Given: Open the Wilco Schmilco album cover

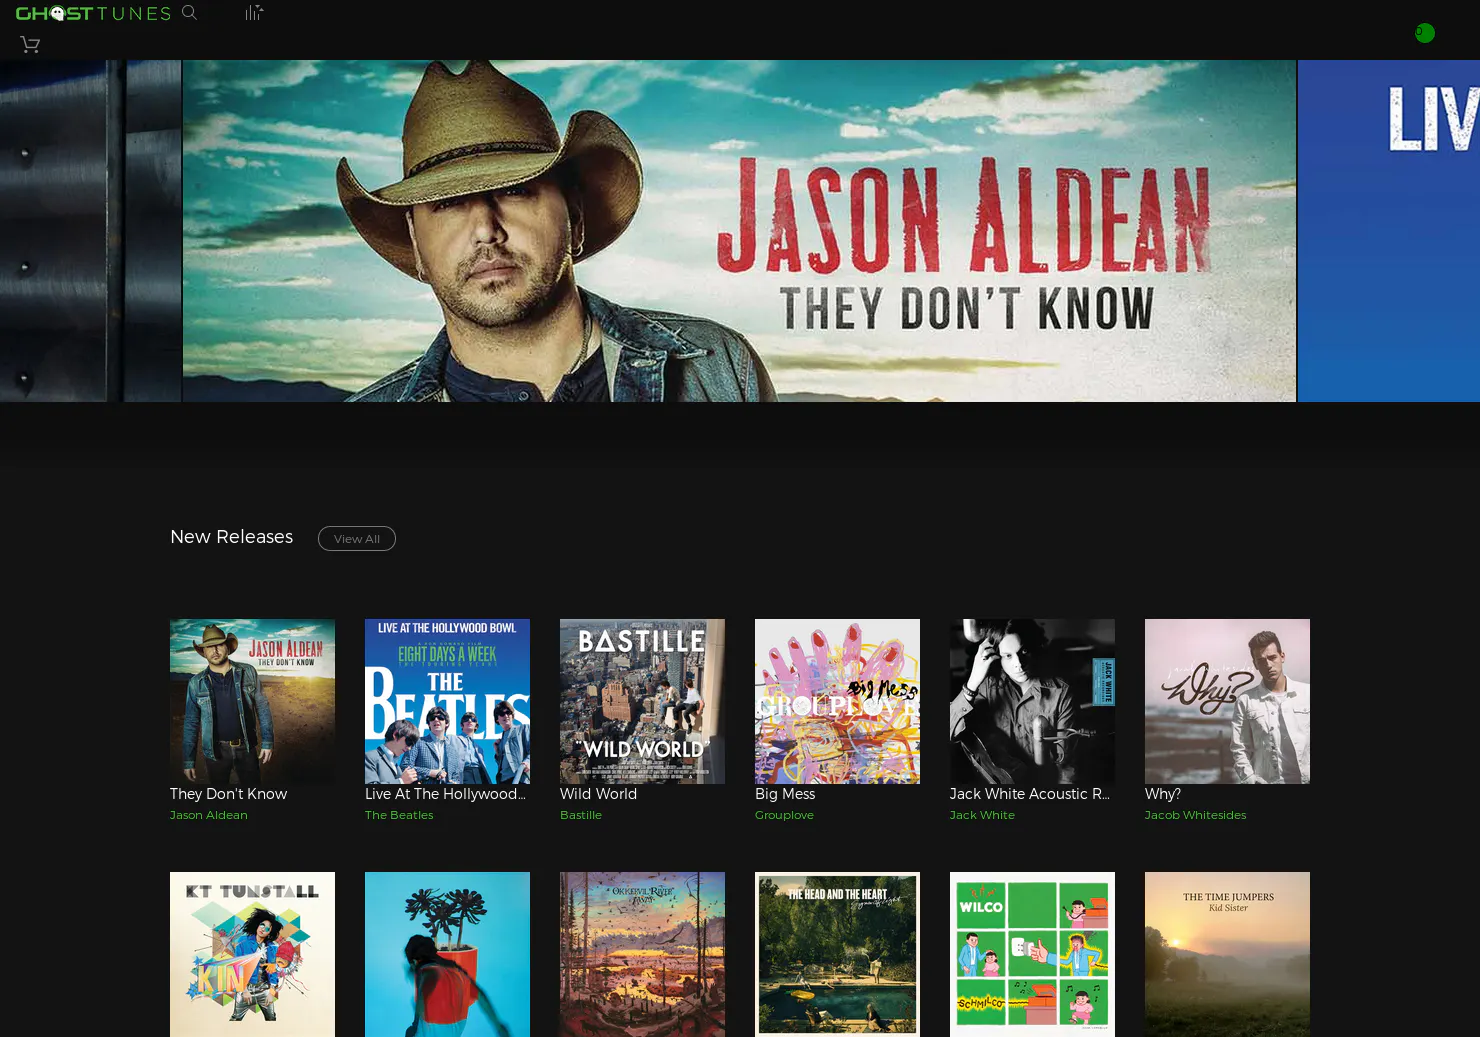Looking at the screenshot, I should 1032,954.
